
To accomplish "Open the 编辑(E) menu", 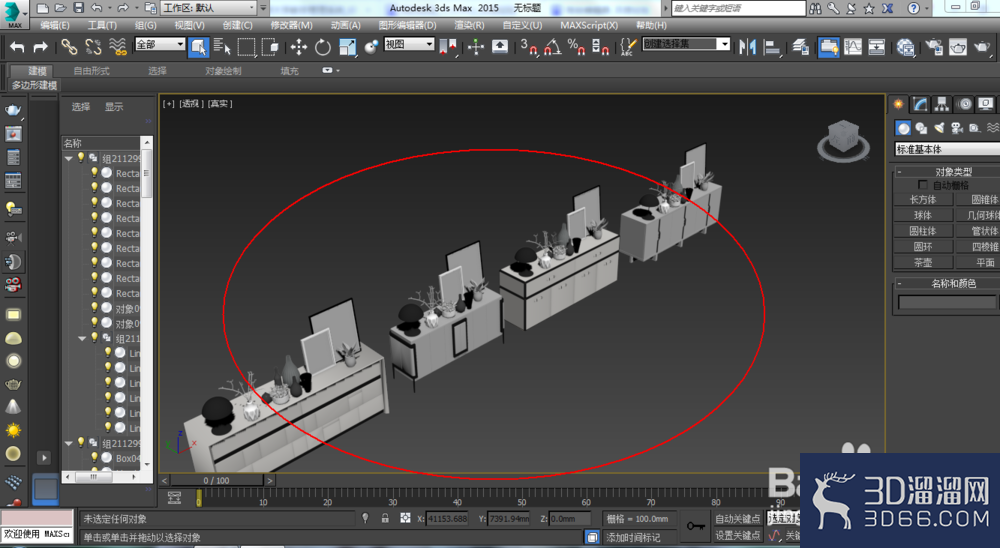I will pos(55,25).
